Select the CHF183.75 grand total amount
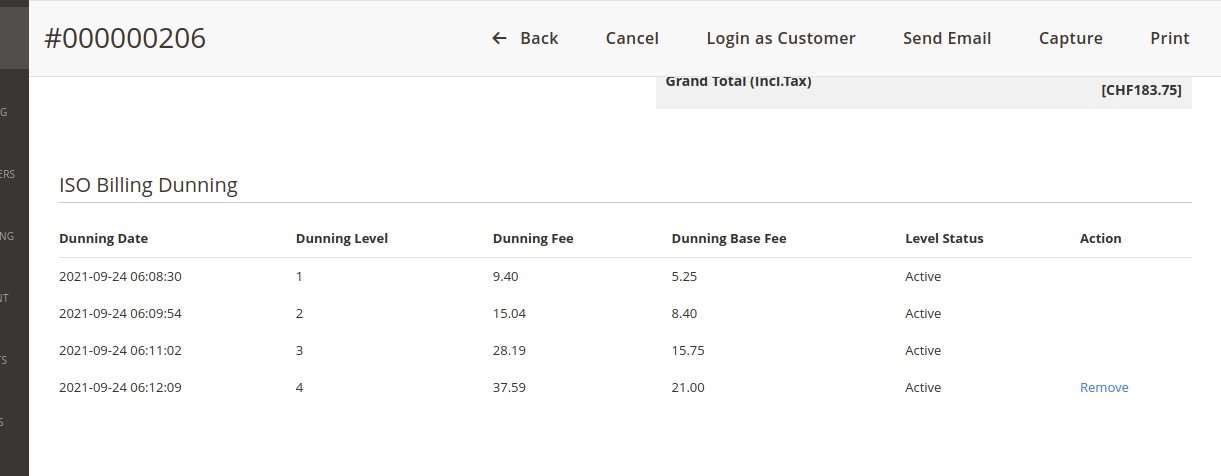This screenshot has width=1221, height=476. click(x=1141, y=90)
